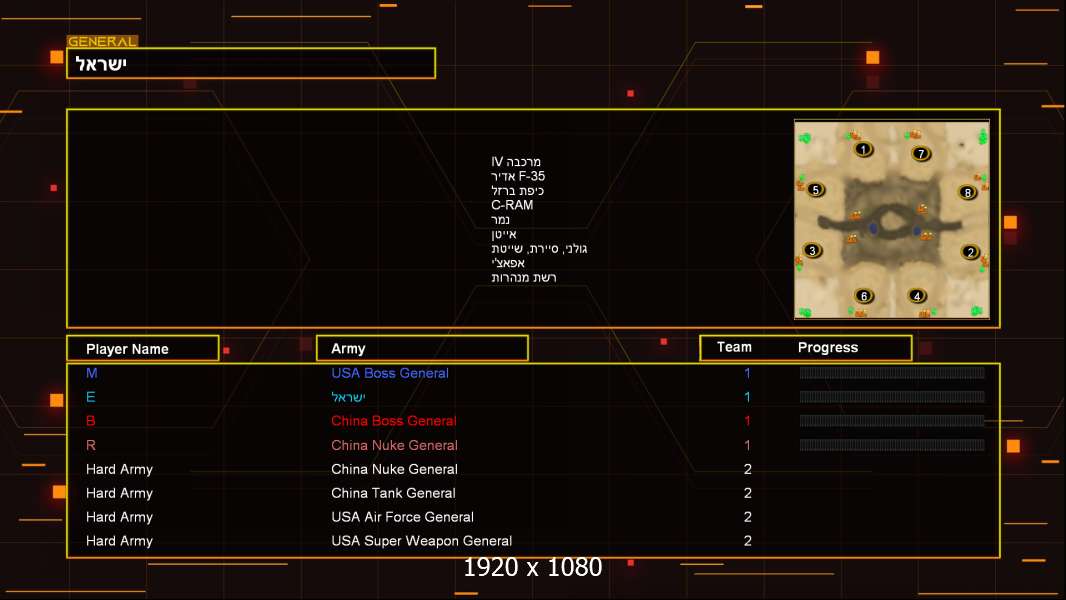Click team number 1 in E's row
1066x600 pixels.
747,397
